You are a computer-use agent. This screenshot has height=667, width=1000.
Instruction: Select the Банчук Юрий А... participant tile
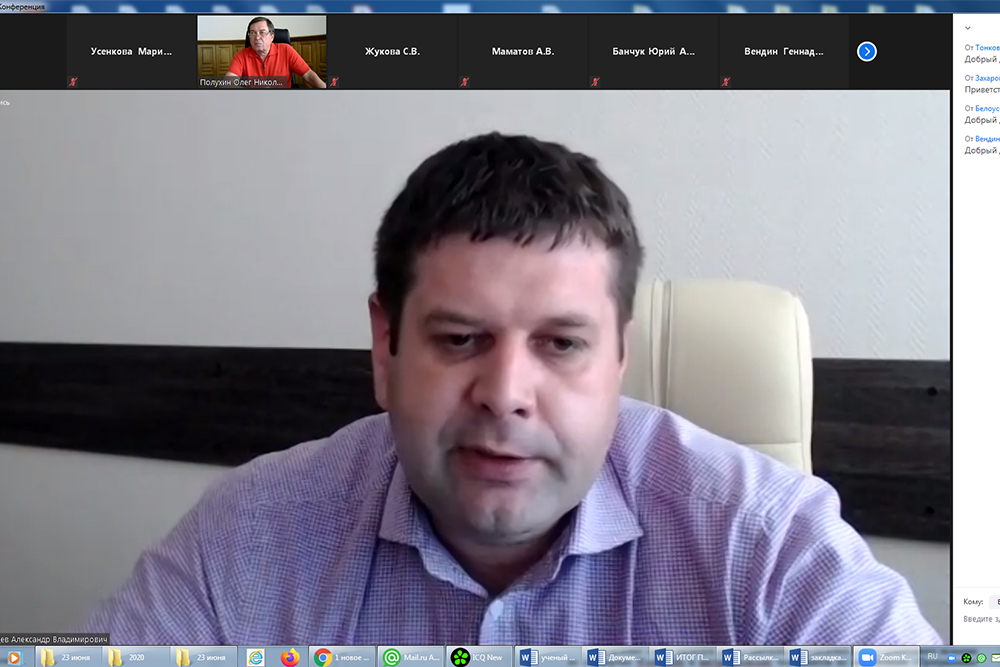653,51
